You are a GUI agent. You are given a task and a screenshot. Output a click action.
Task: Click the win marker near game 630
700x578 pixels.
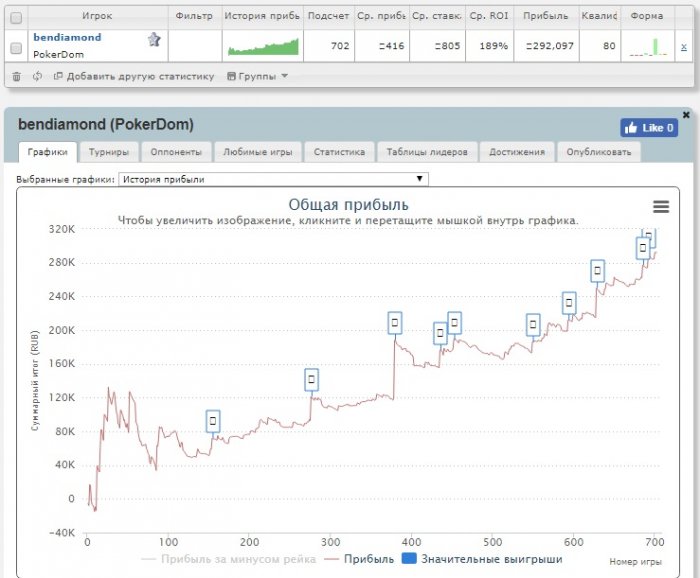pos(597,271)
